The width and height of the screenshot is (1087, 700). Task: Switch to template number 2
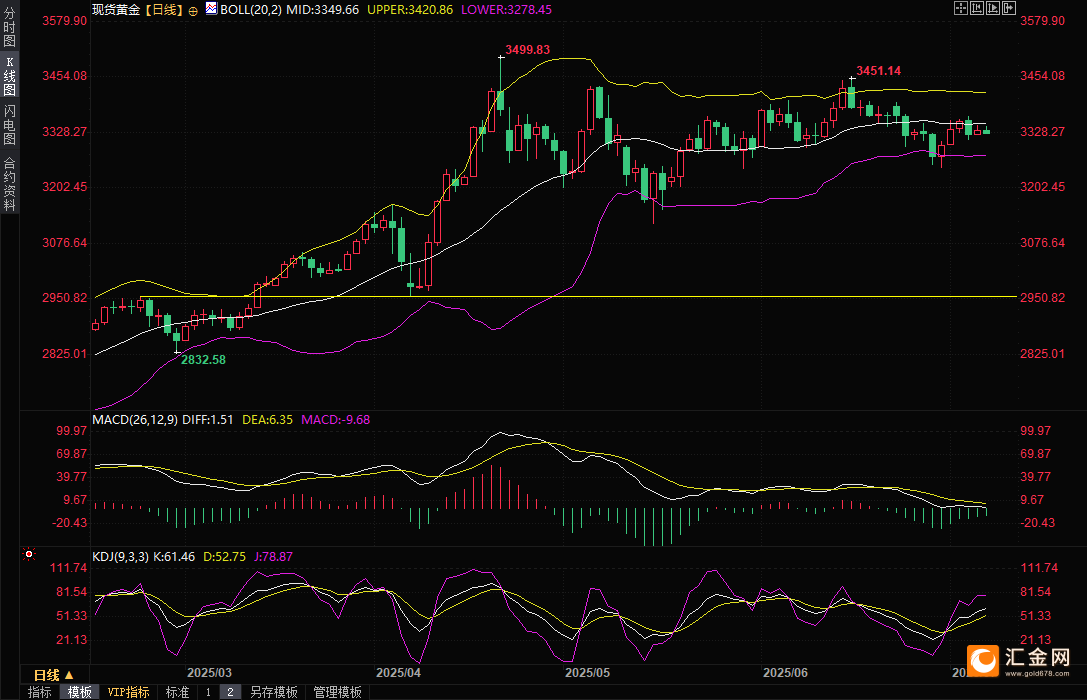click(x=230, y=692)
